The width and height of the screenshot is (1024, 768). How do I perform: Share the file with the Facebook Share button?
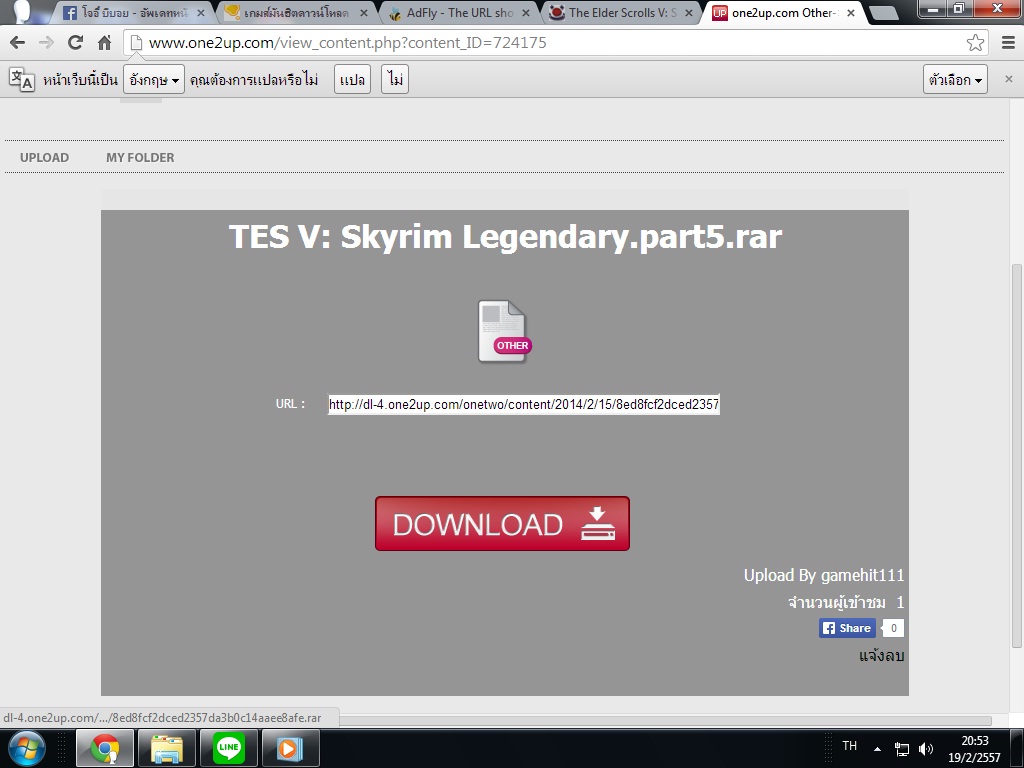[847, 628]
